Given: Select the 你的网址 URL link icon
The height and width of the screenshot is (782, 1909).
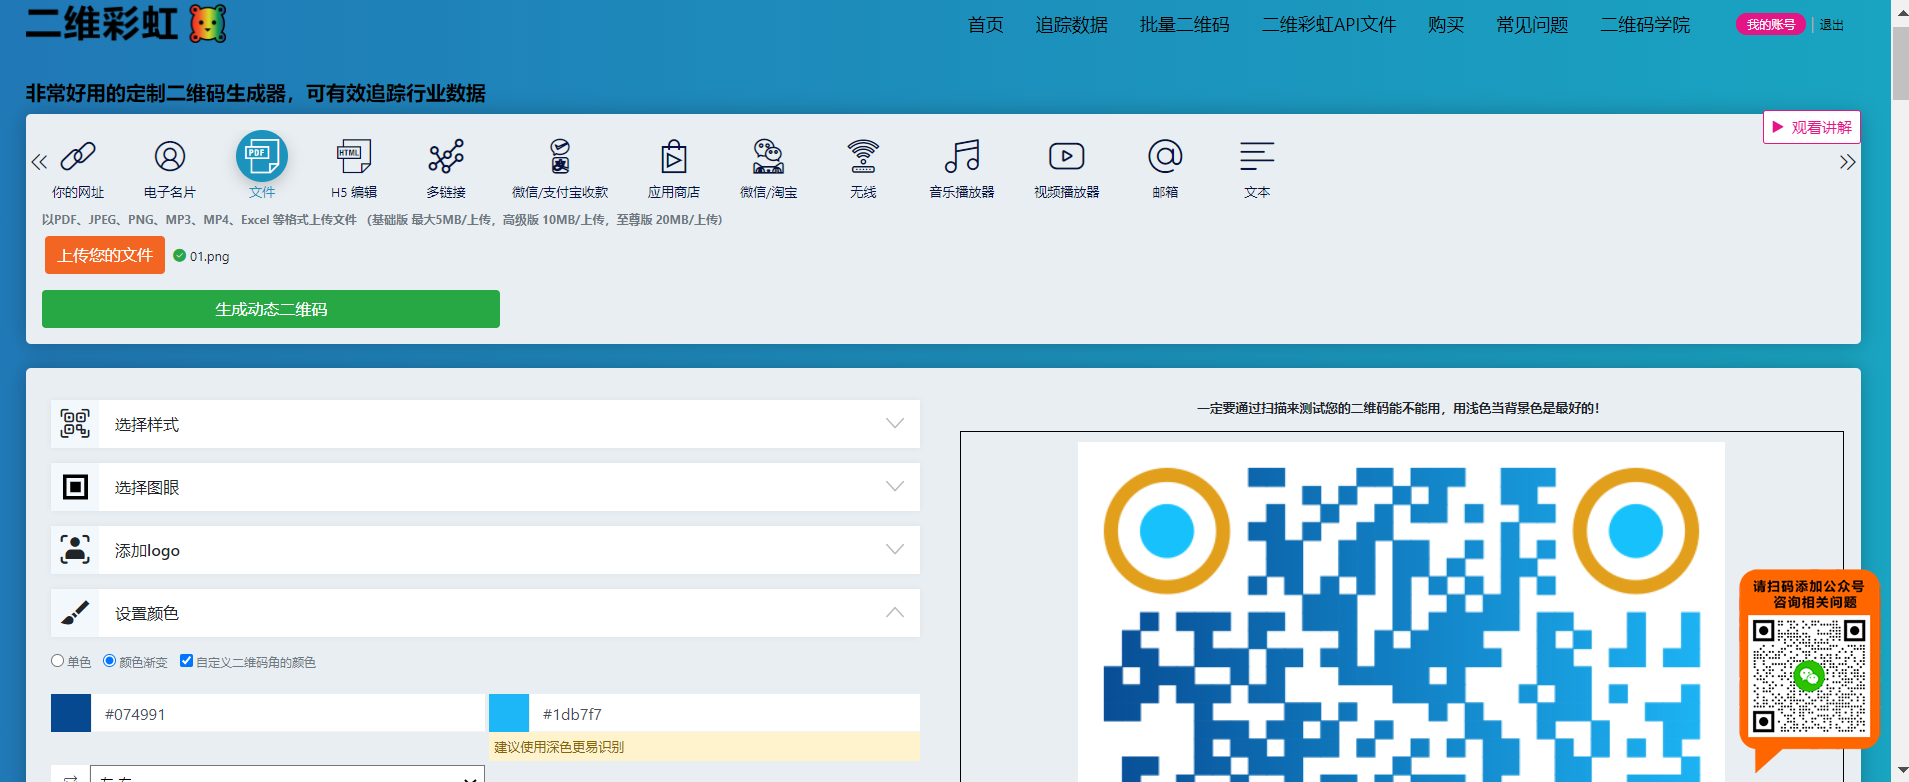Looking at the screenshot, I should click(78, 156).
